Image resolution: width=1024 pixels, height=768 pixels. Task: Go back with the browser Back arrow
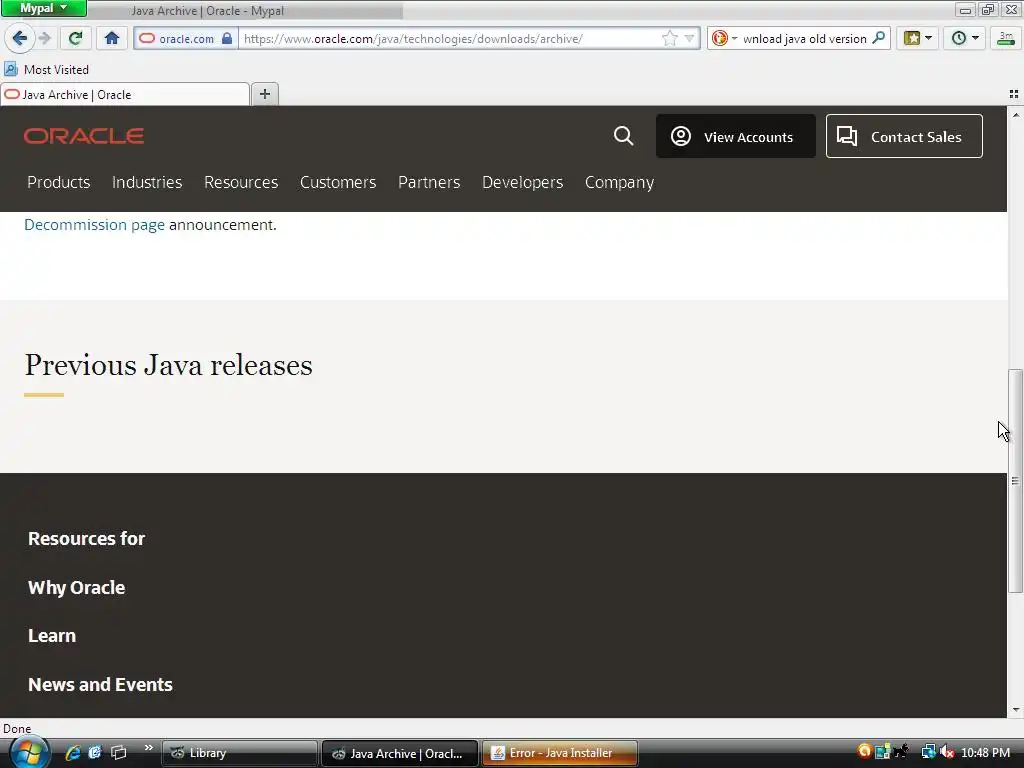(x=20, y=39)
